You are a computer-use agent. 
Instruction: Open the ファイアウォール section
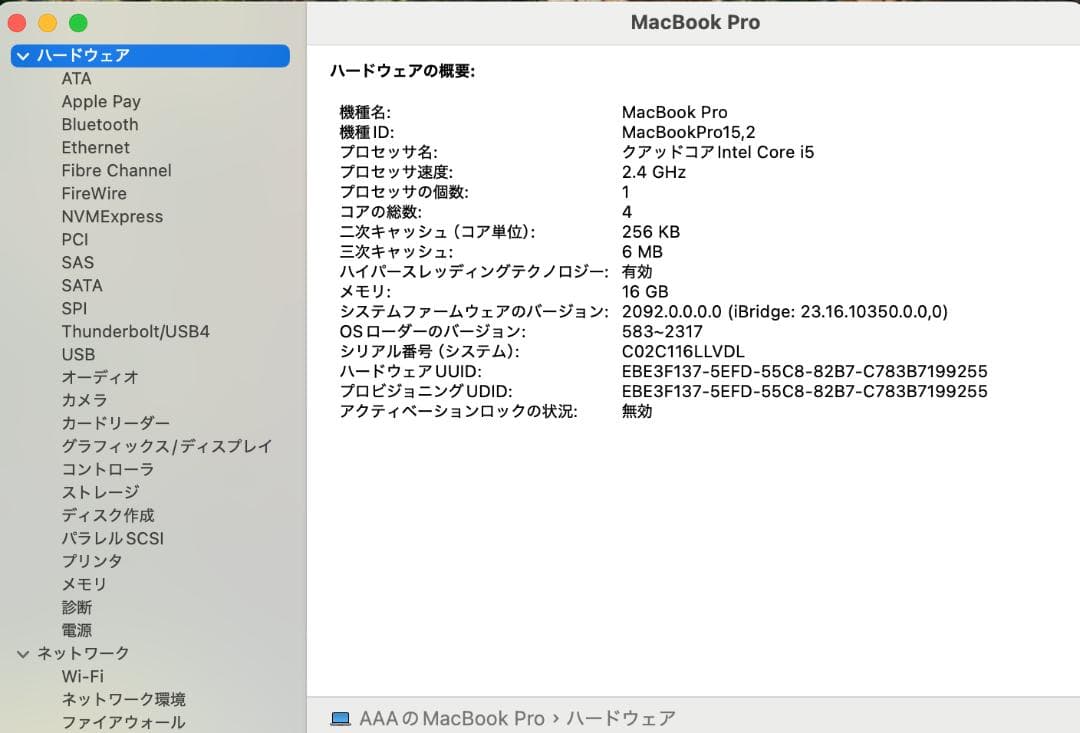[122, 722]
